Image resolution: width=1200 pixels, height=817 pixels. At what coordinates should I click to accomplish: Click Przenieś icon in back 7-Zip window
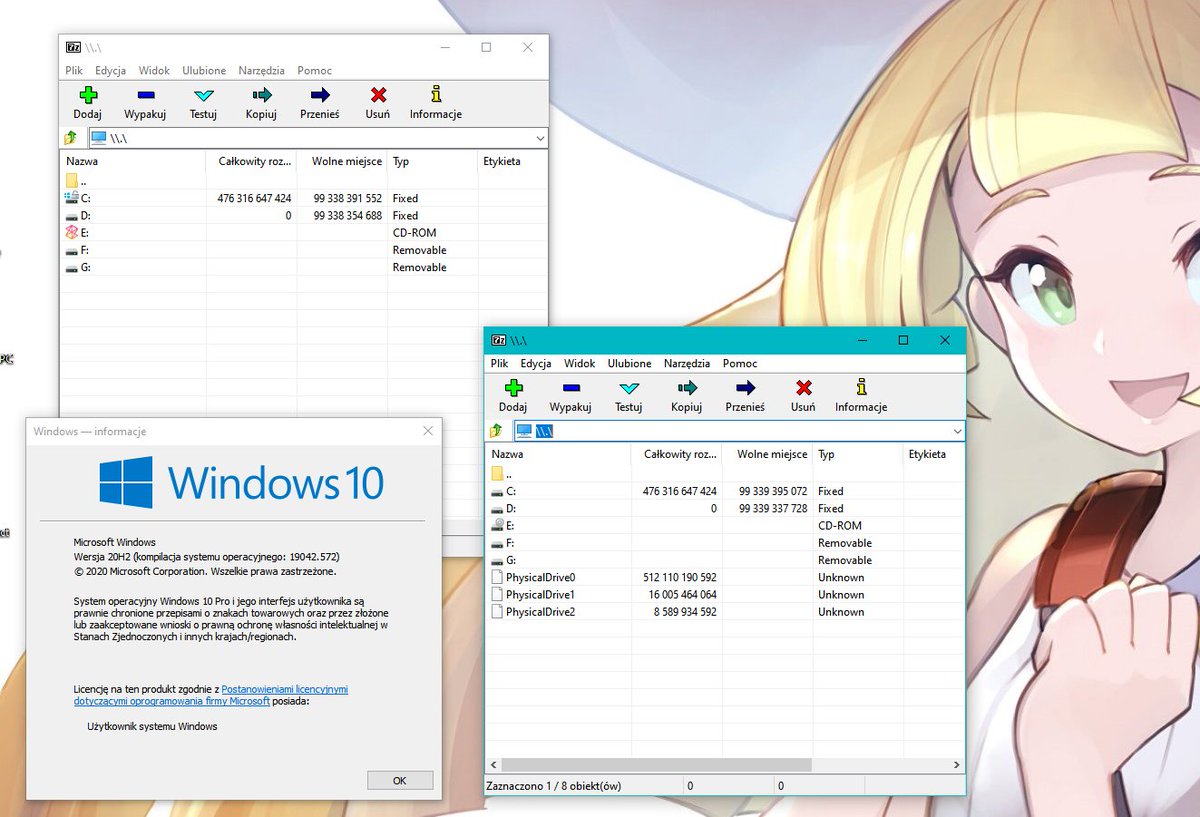coord(320,95)
